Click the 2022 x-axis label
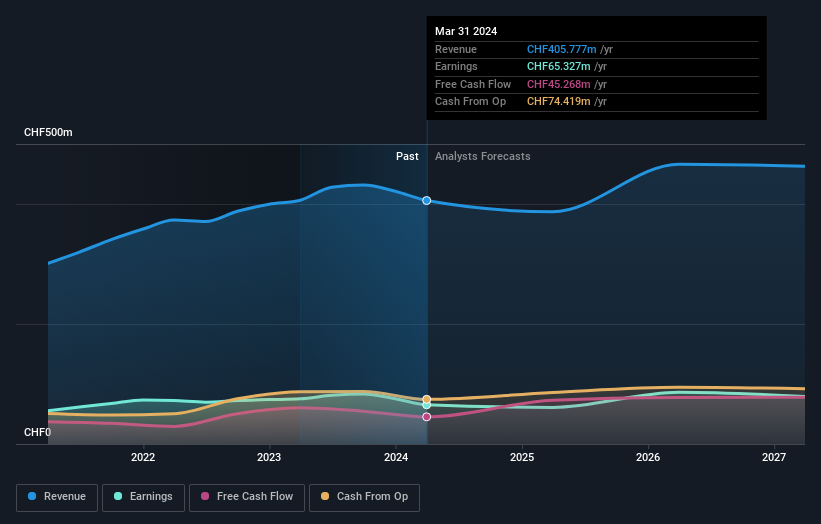The image size is (821, 524). pos(143,457)
